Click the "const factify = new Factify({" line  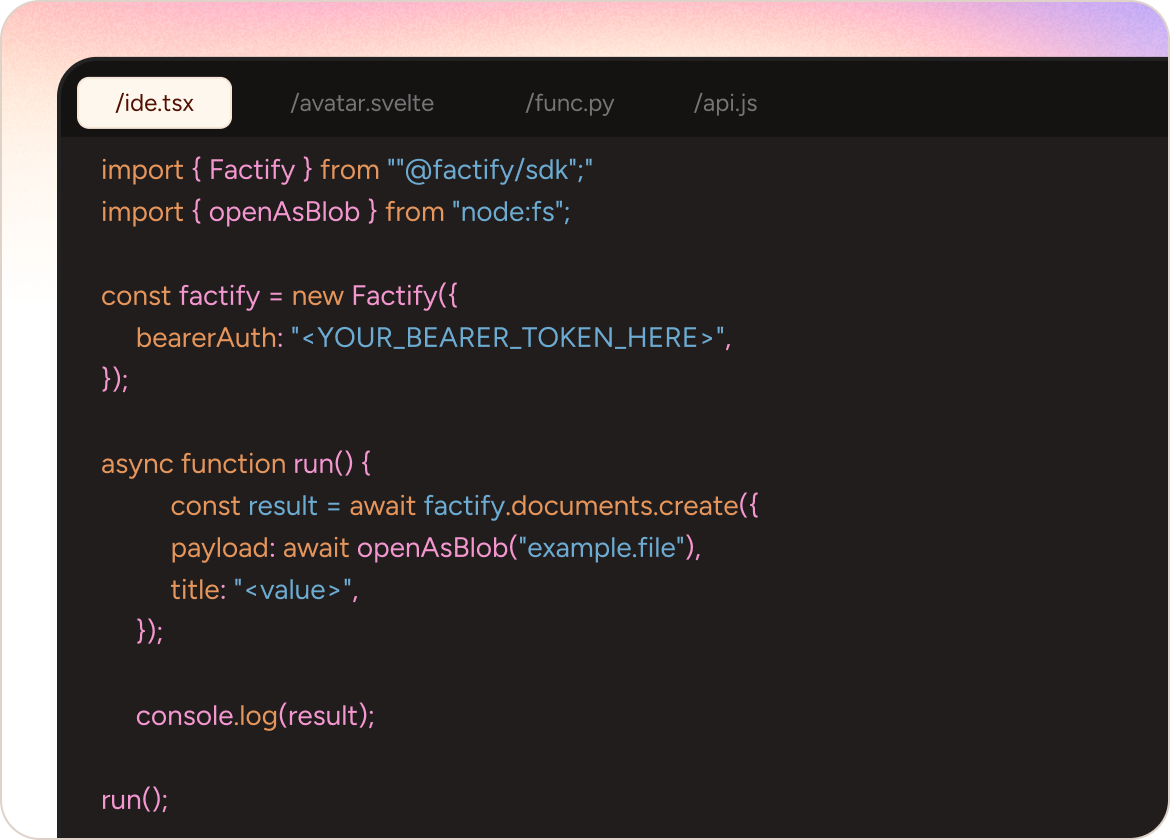click(280, 296)
